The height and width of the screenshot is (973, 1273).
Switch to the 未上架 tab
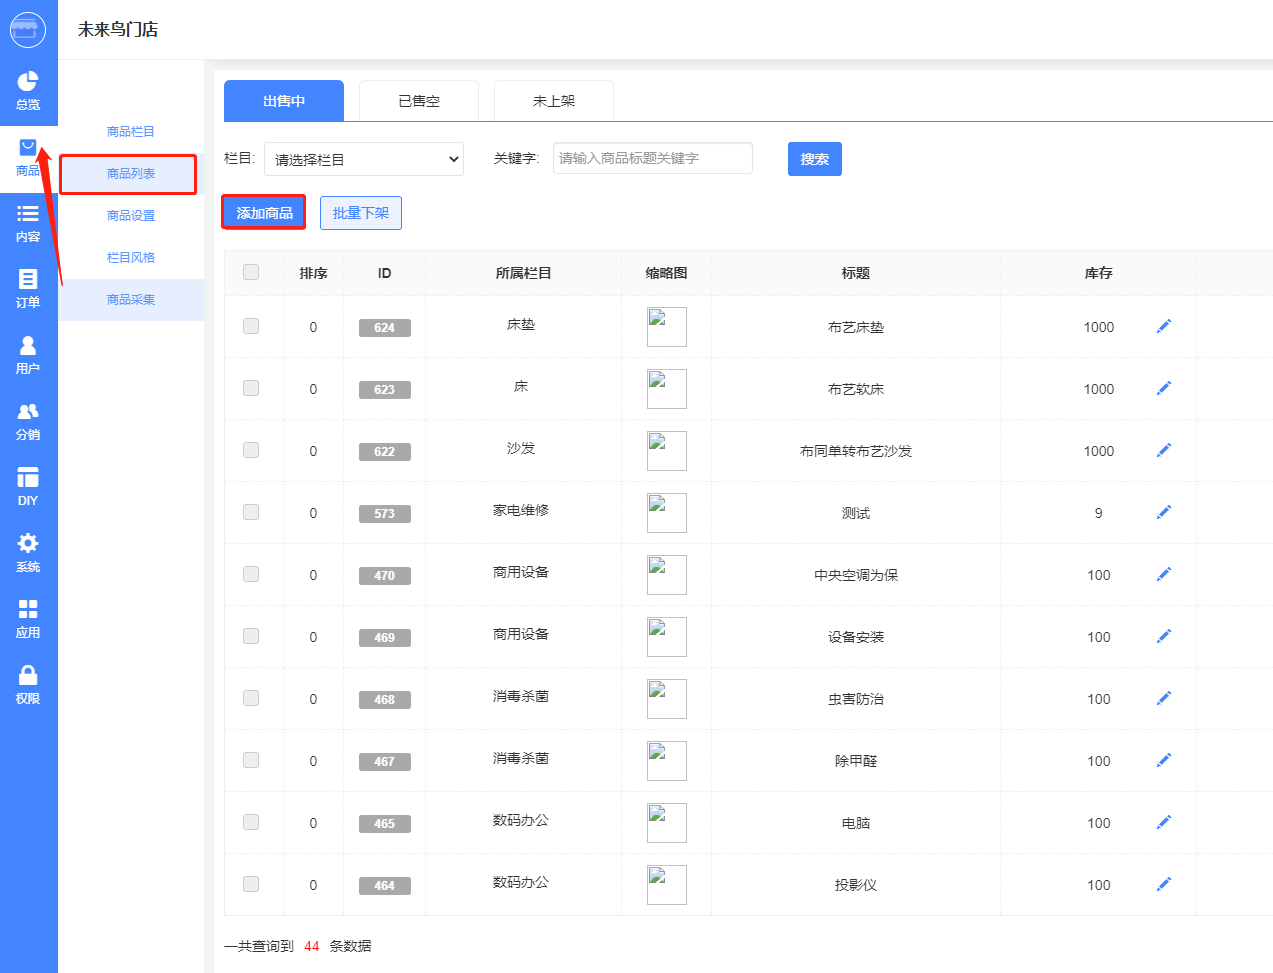[x=553, y=101]
